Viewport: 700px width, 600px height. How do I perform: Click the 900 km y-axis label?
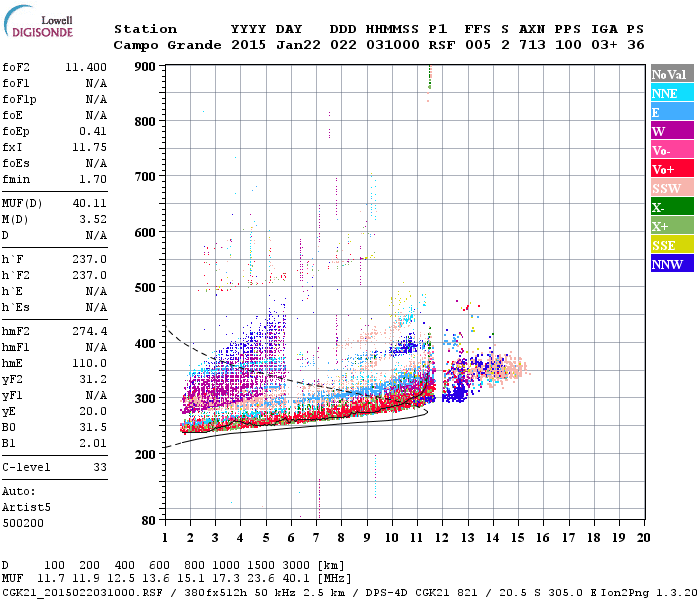tap(145, 67)
